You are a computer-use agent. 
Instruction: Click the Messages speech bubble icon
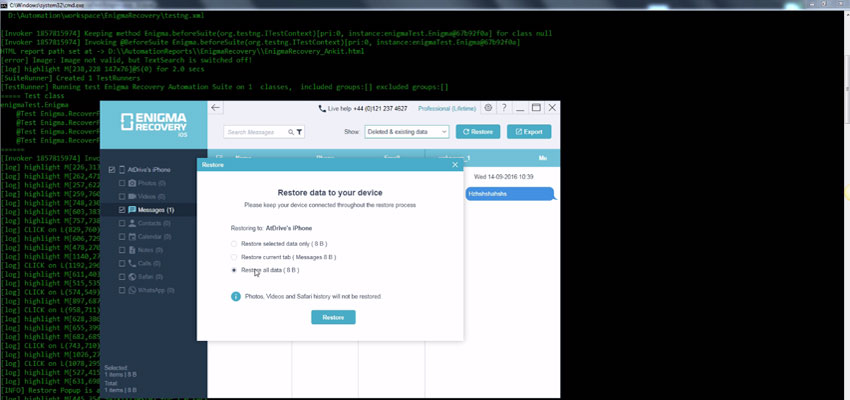tap(132, 209)
